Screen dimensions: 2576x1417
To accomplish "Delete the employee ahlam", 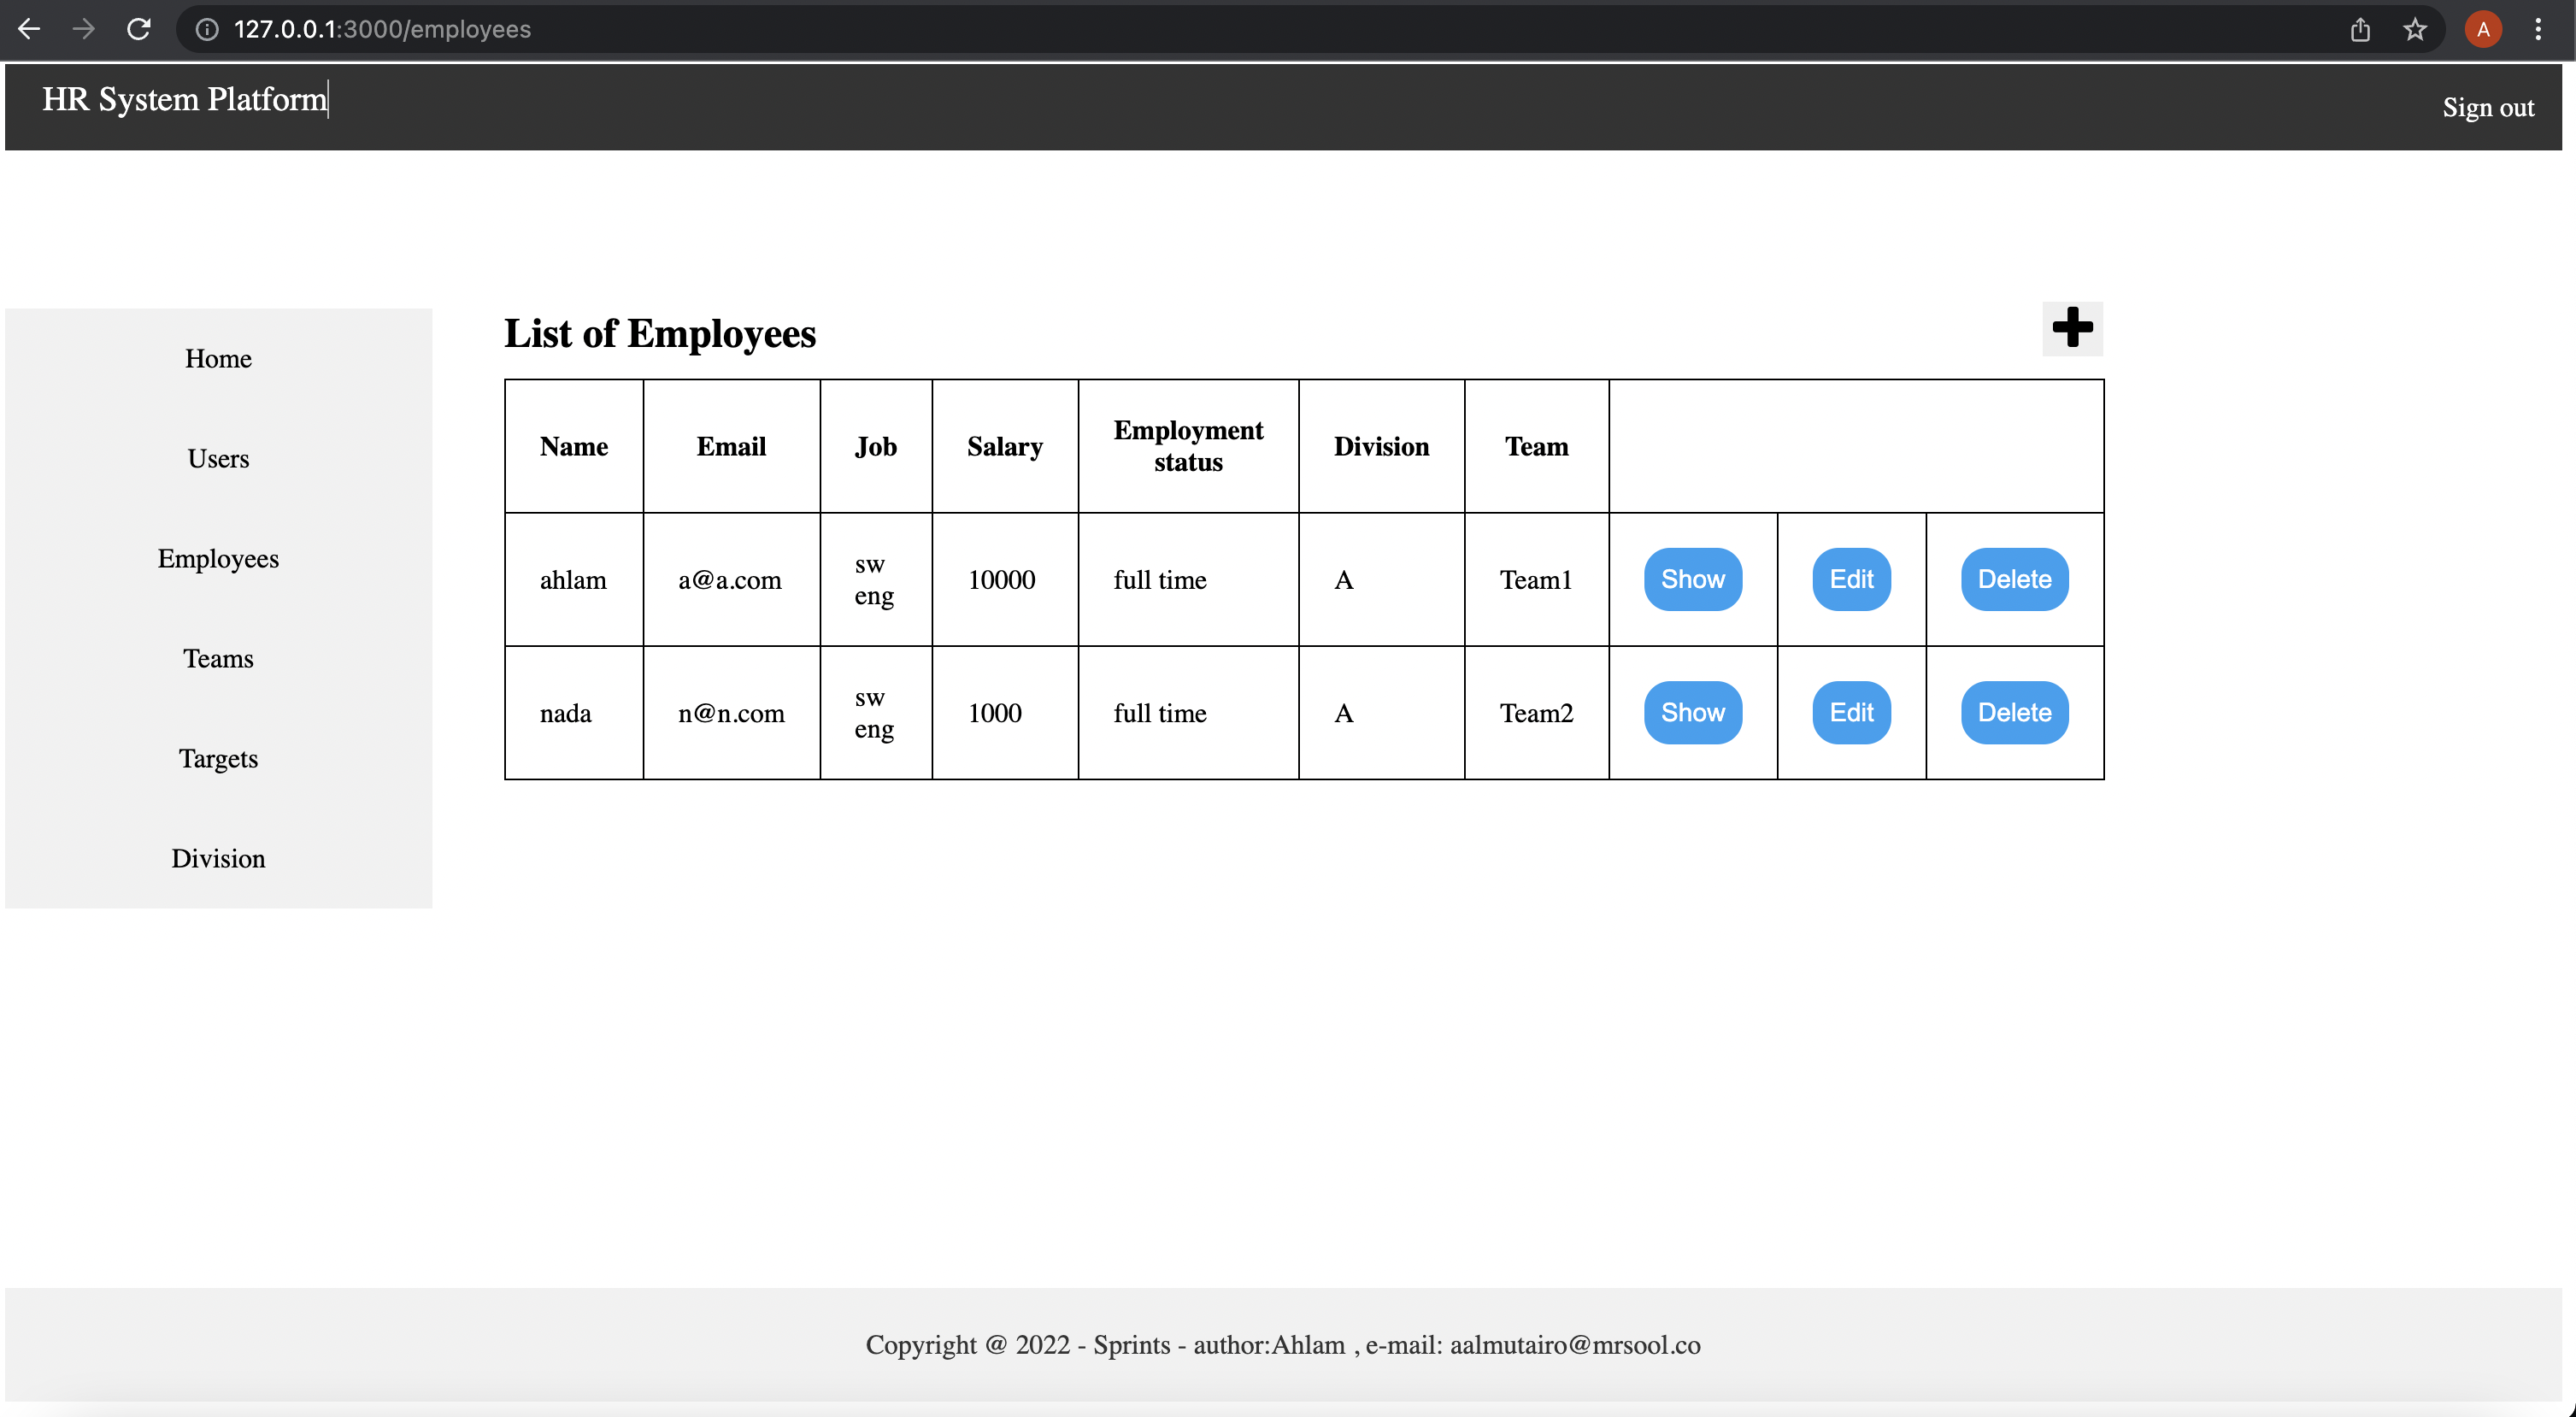I will [2013, 579].
